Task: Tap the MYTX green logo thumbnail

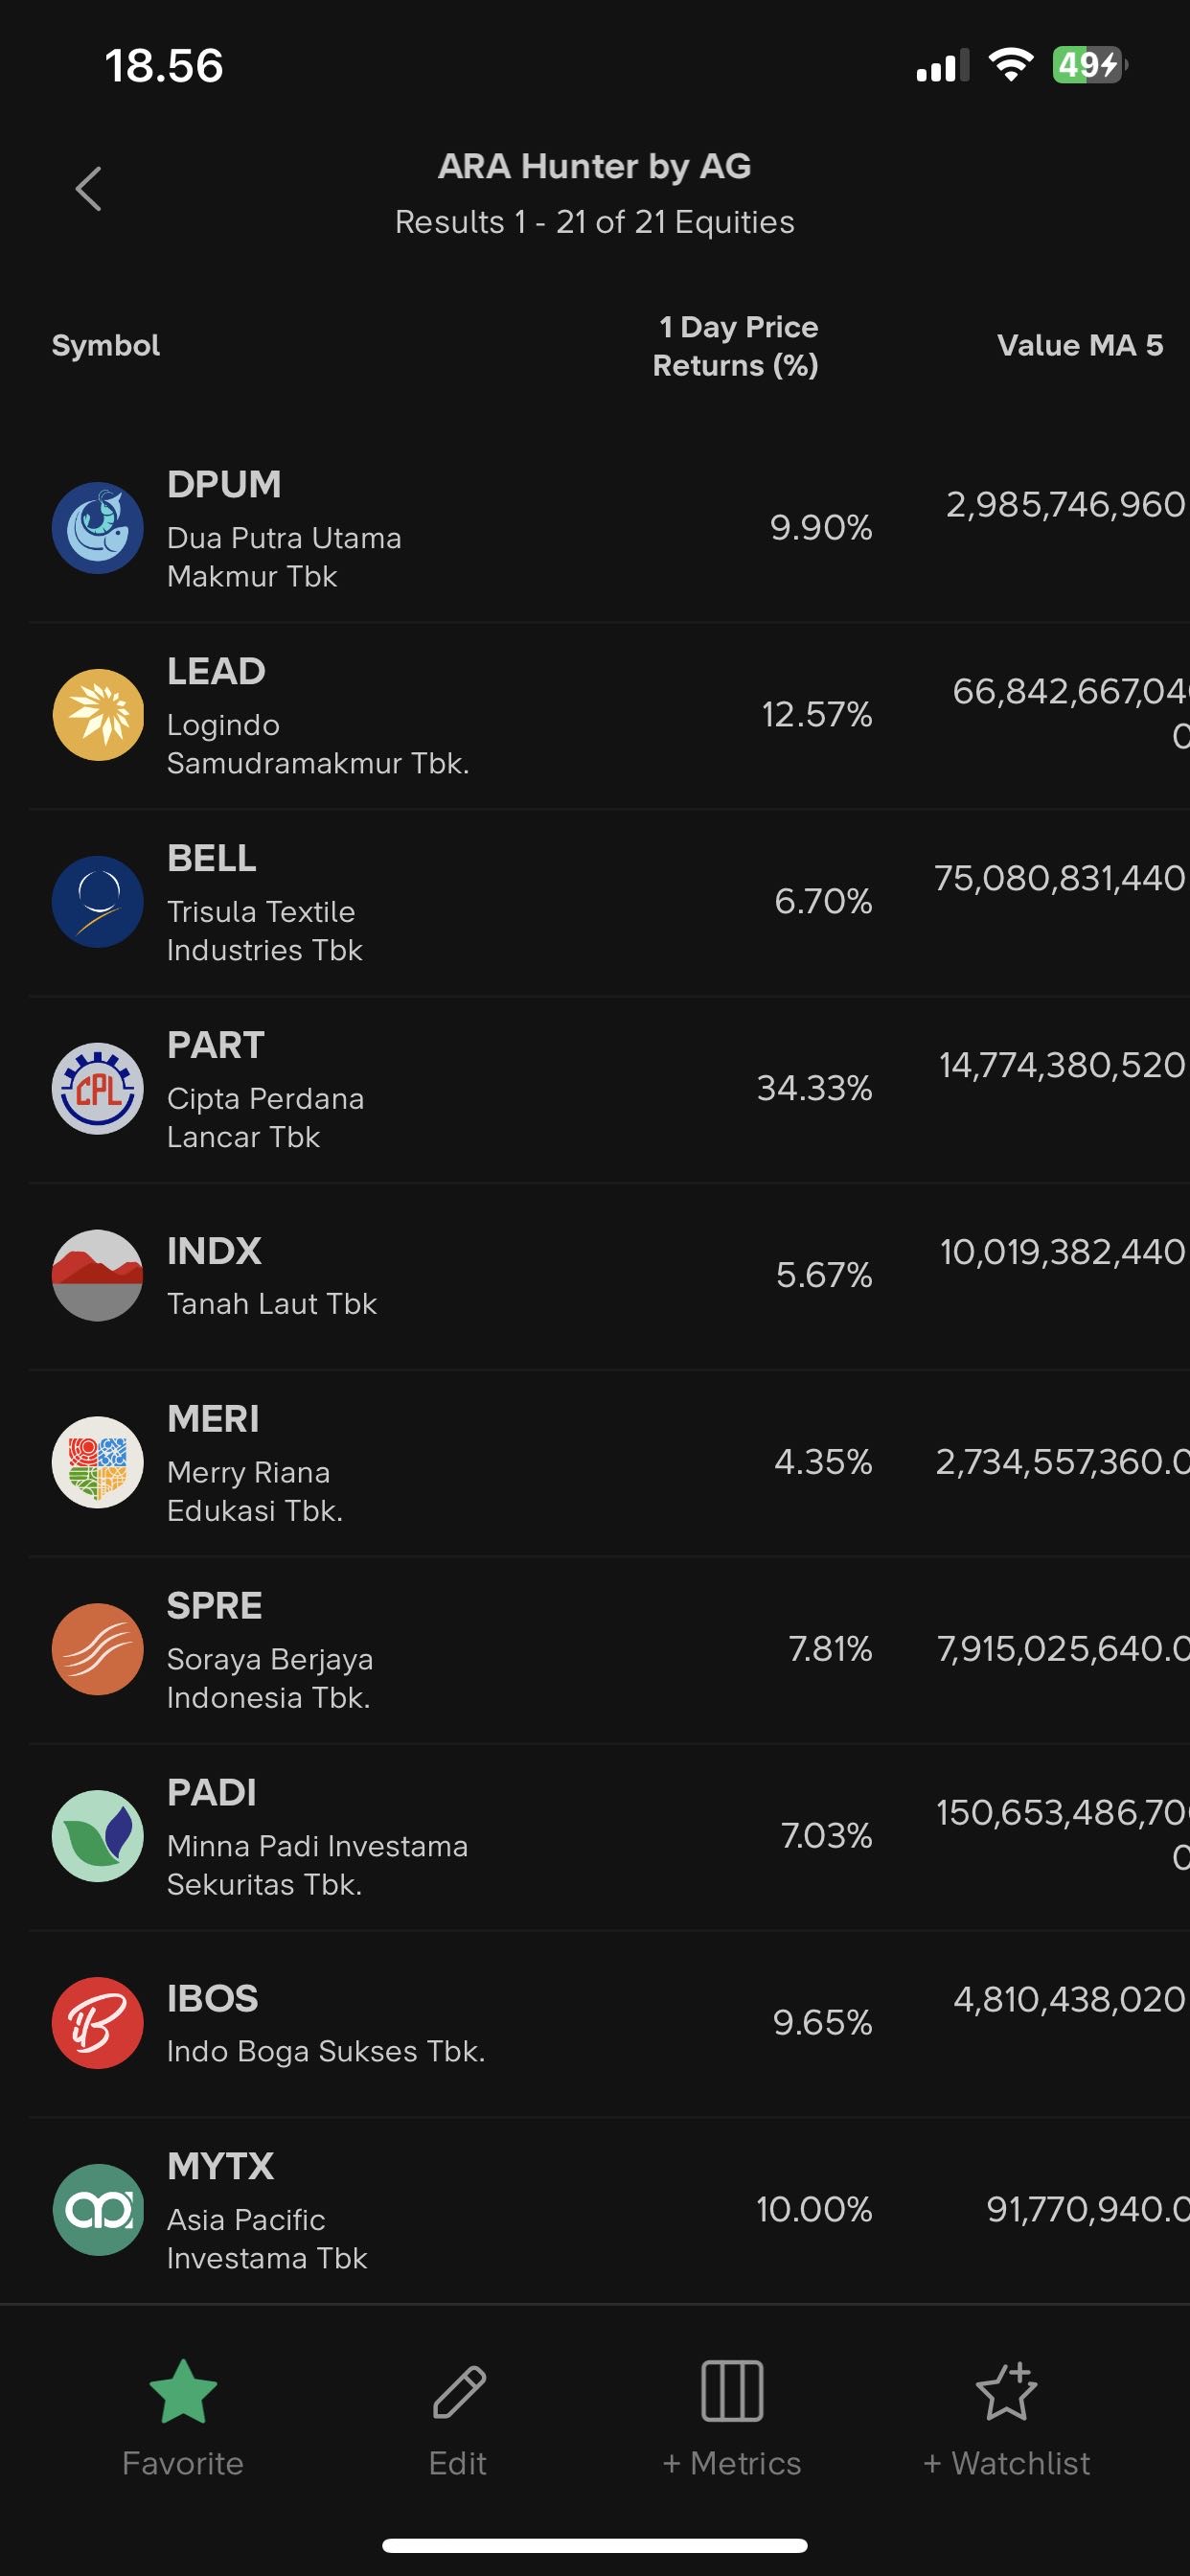Action: pyautogui.click(x=98, y=2210)
